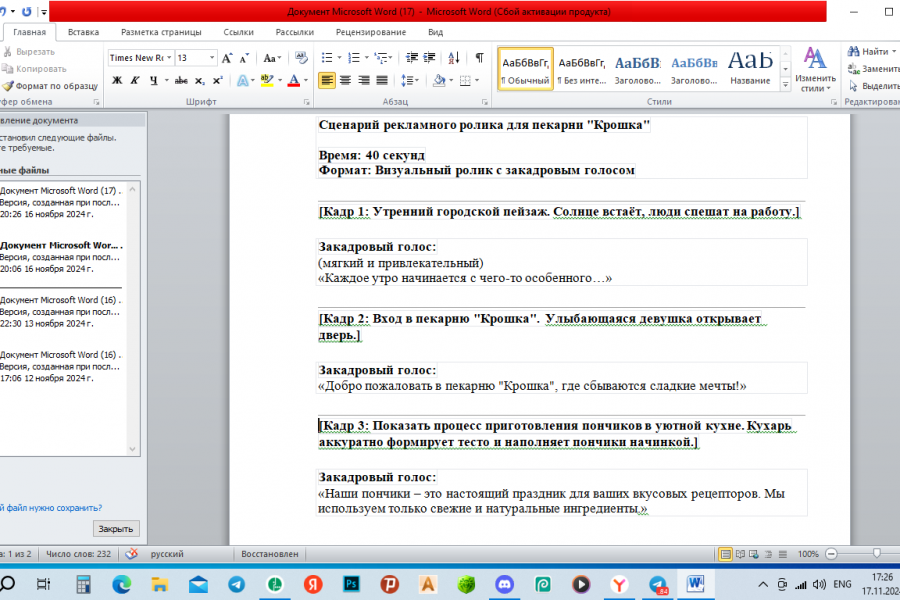Toggle italic formatting button

coord(135,80)
